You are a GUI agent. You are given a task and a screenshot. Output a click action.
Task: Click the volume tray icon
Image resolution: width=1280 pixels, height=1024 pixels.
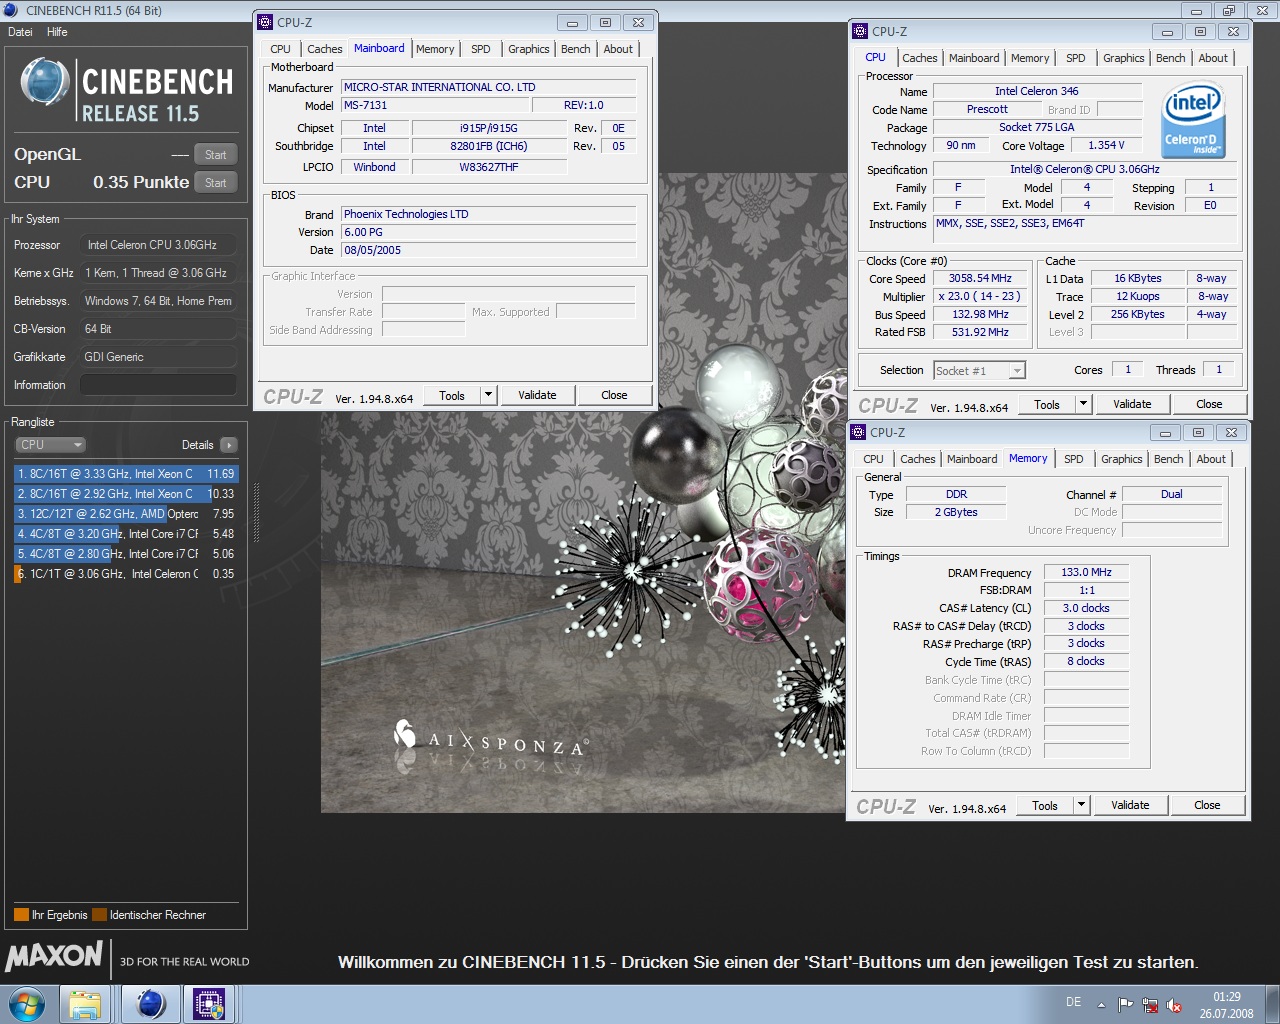tap(1174, 1005)
